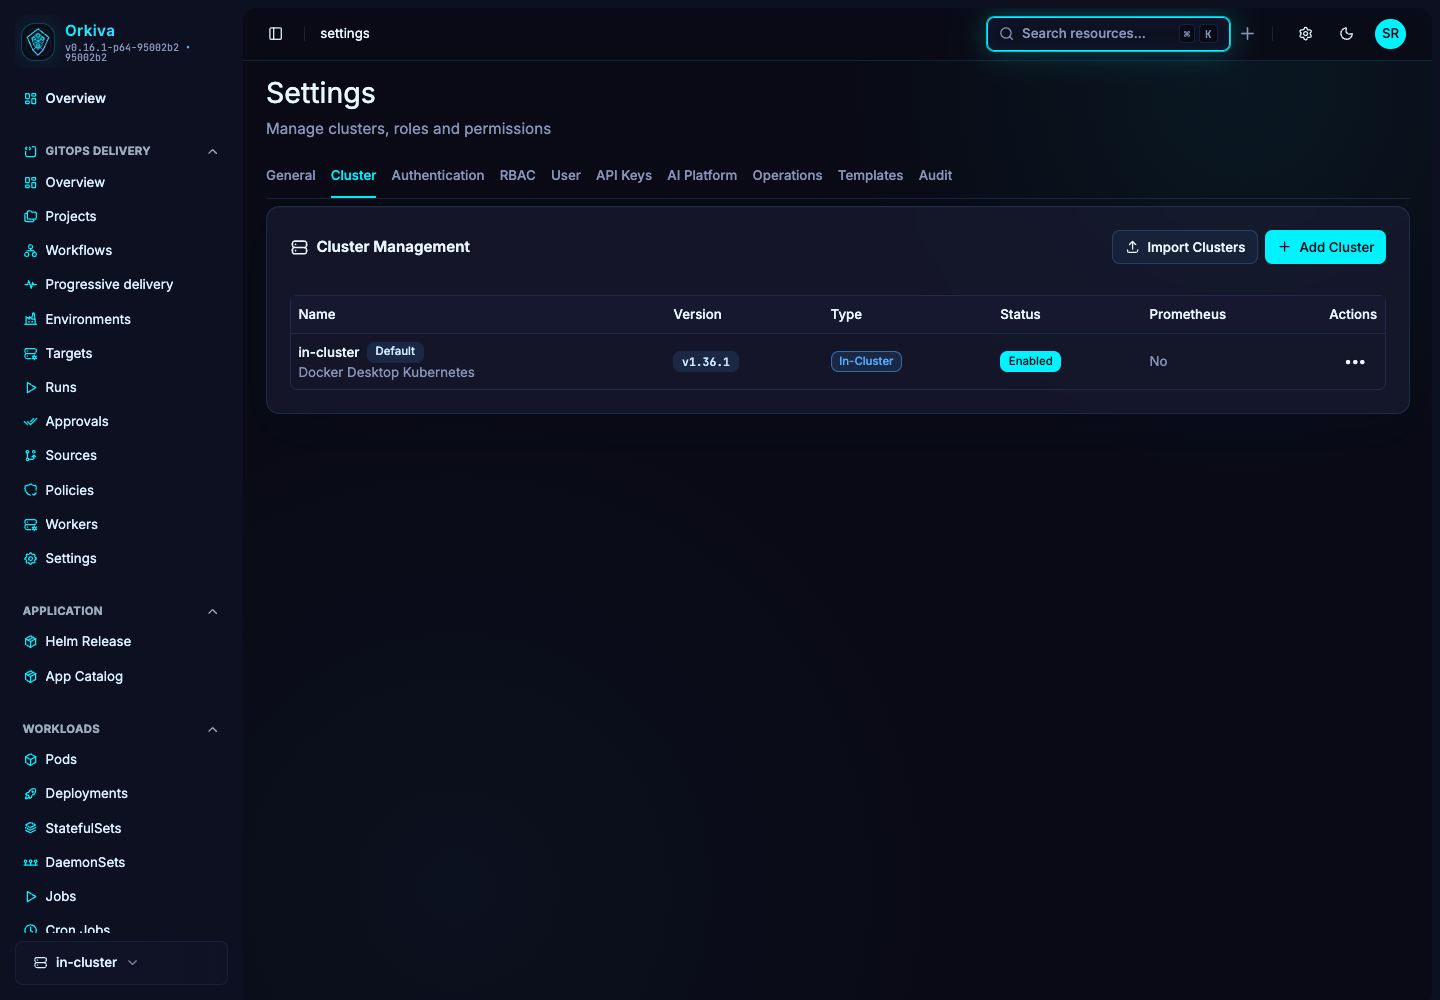Open Approvals page

pyautogui.click(x=120, y=421)
